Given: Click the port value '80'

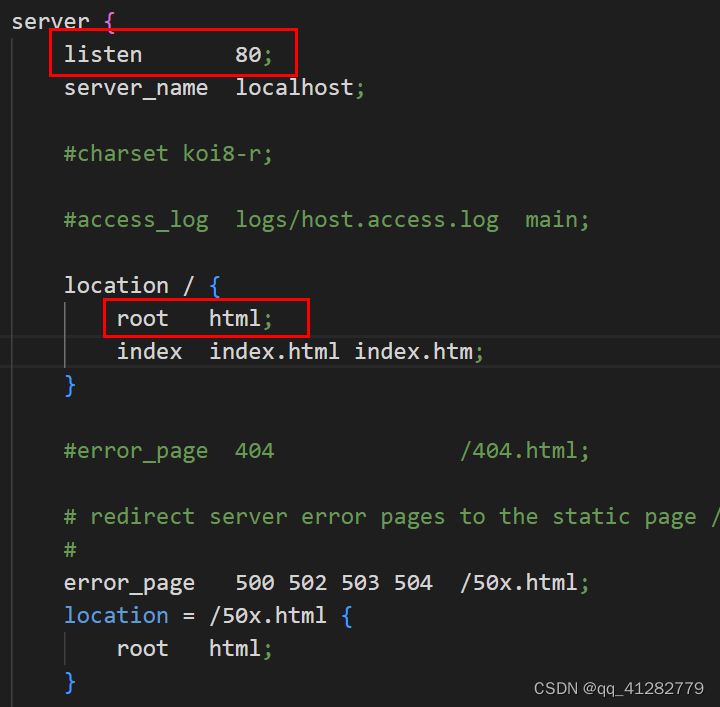Looking at the screenshot, I should tap(248, 54).
